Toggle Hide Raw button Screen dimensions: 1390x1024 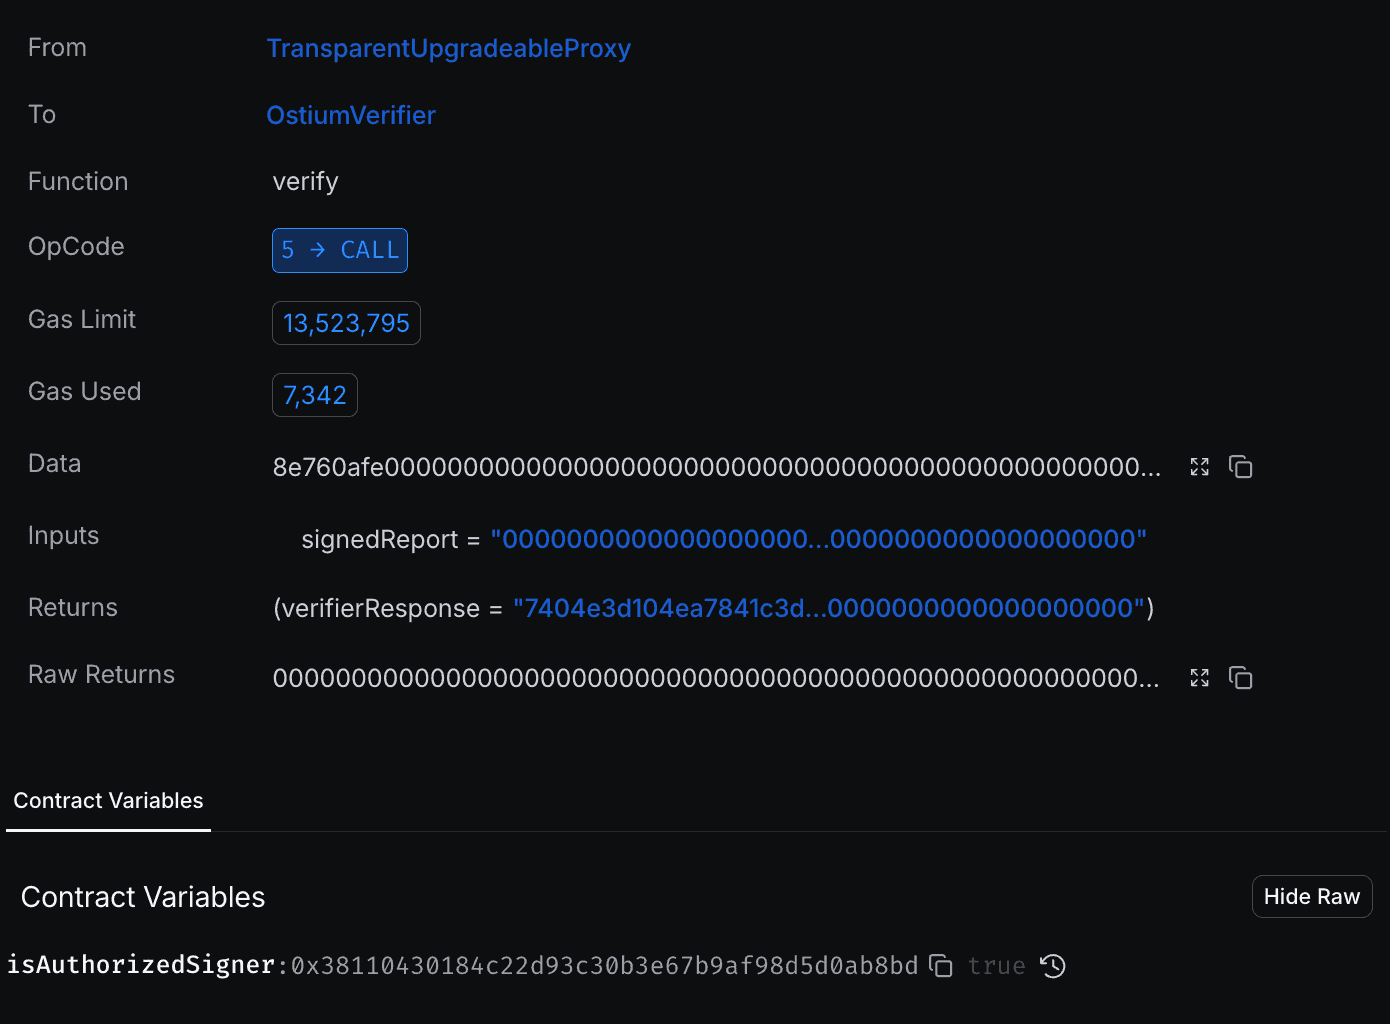1312,897
